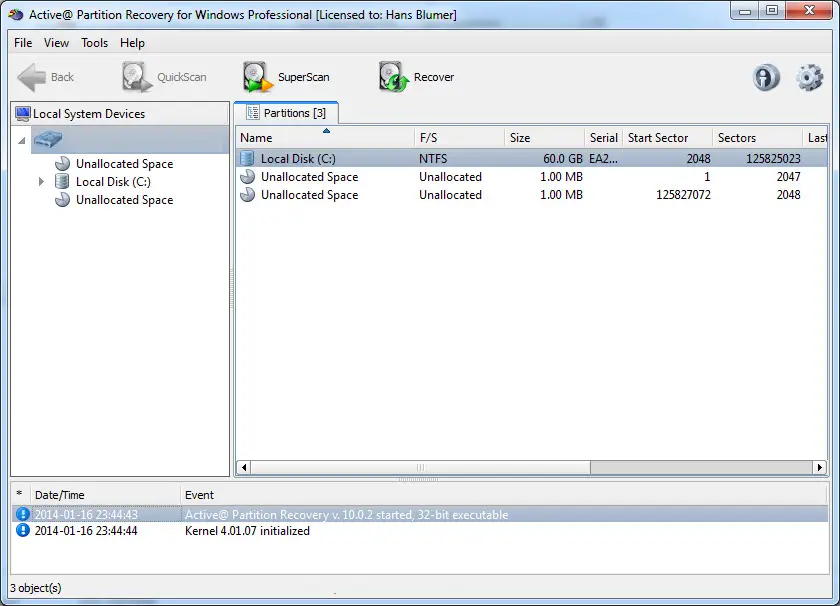This screenshot has height=606, width=840.
Task: Sort by the Size column header
Action: click(x=544, y=138)
